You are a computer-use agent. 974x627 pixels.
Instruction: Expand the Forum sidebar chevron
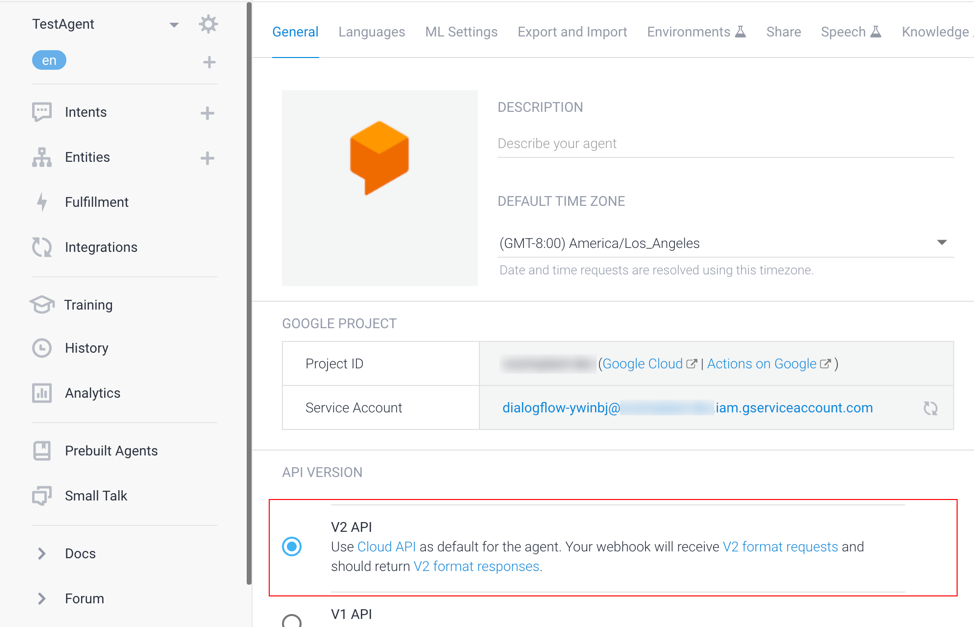coord(42,598)
